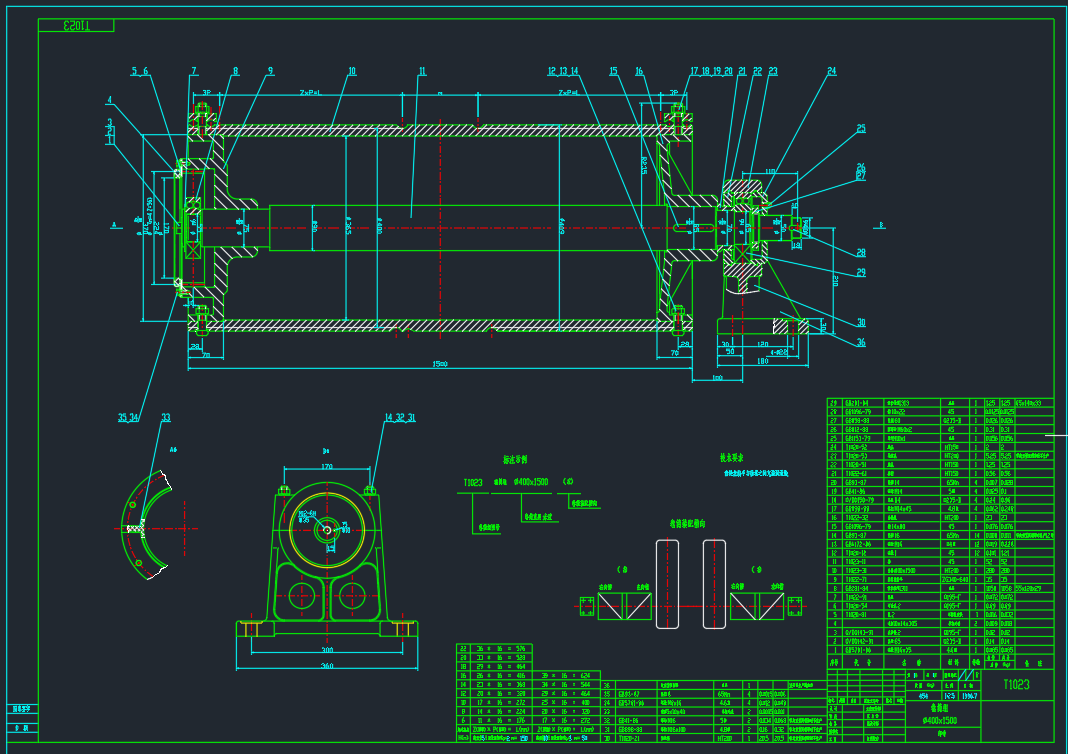Viewport: 1068px width, 754px height.
Task: Click callout number 16 label
Action: tap(639, 71)
